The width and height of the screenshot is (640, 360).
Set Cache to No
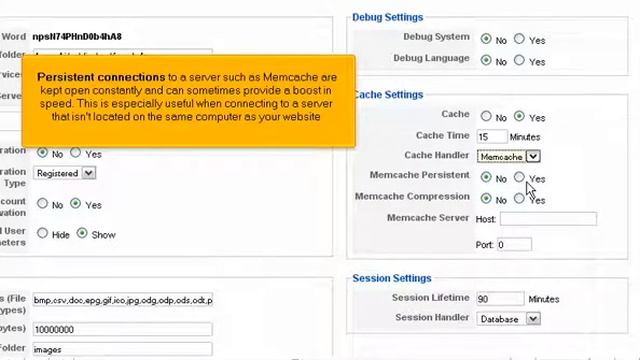(486, 116)
